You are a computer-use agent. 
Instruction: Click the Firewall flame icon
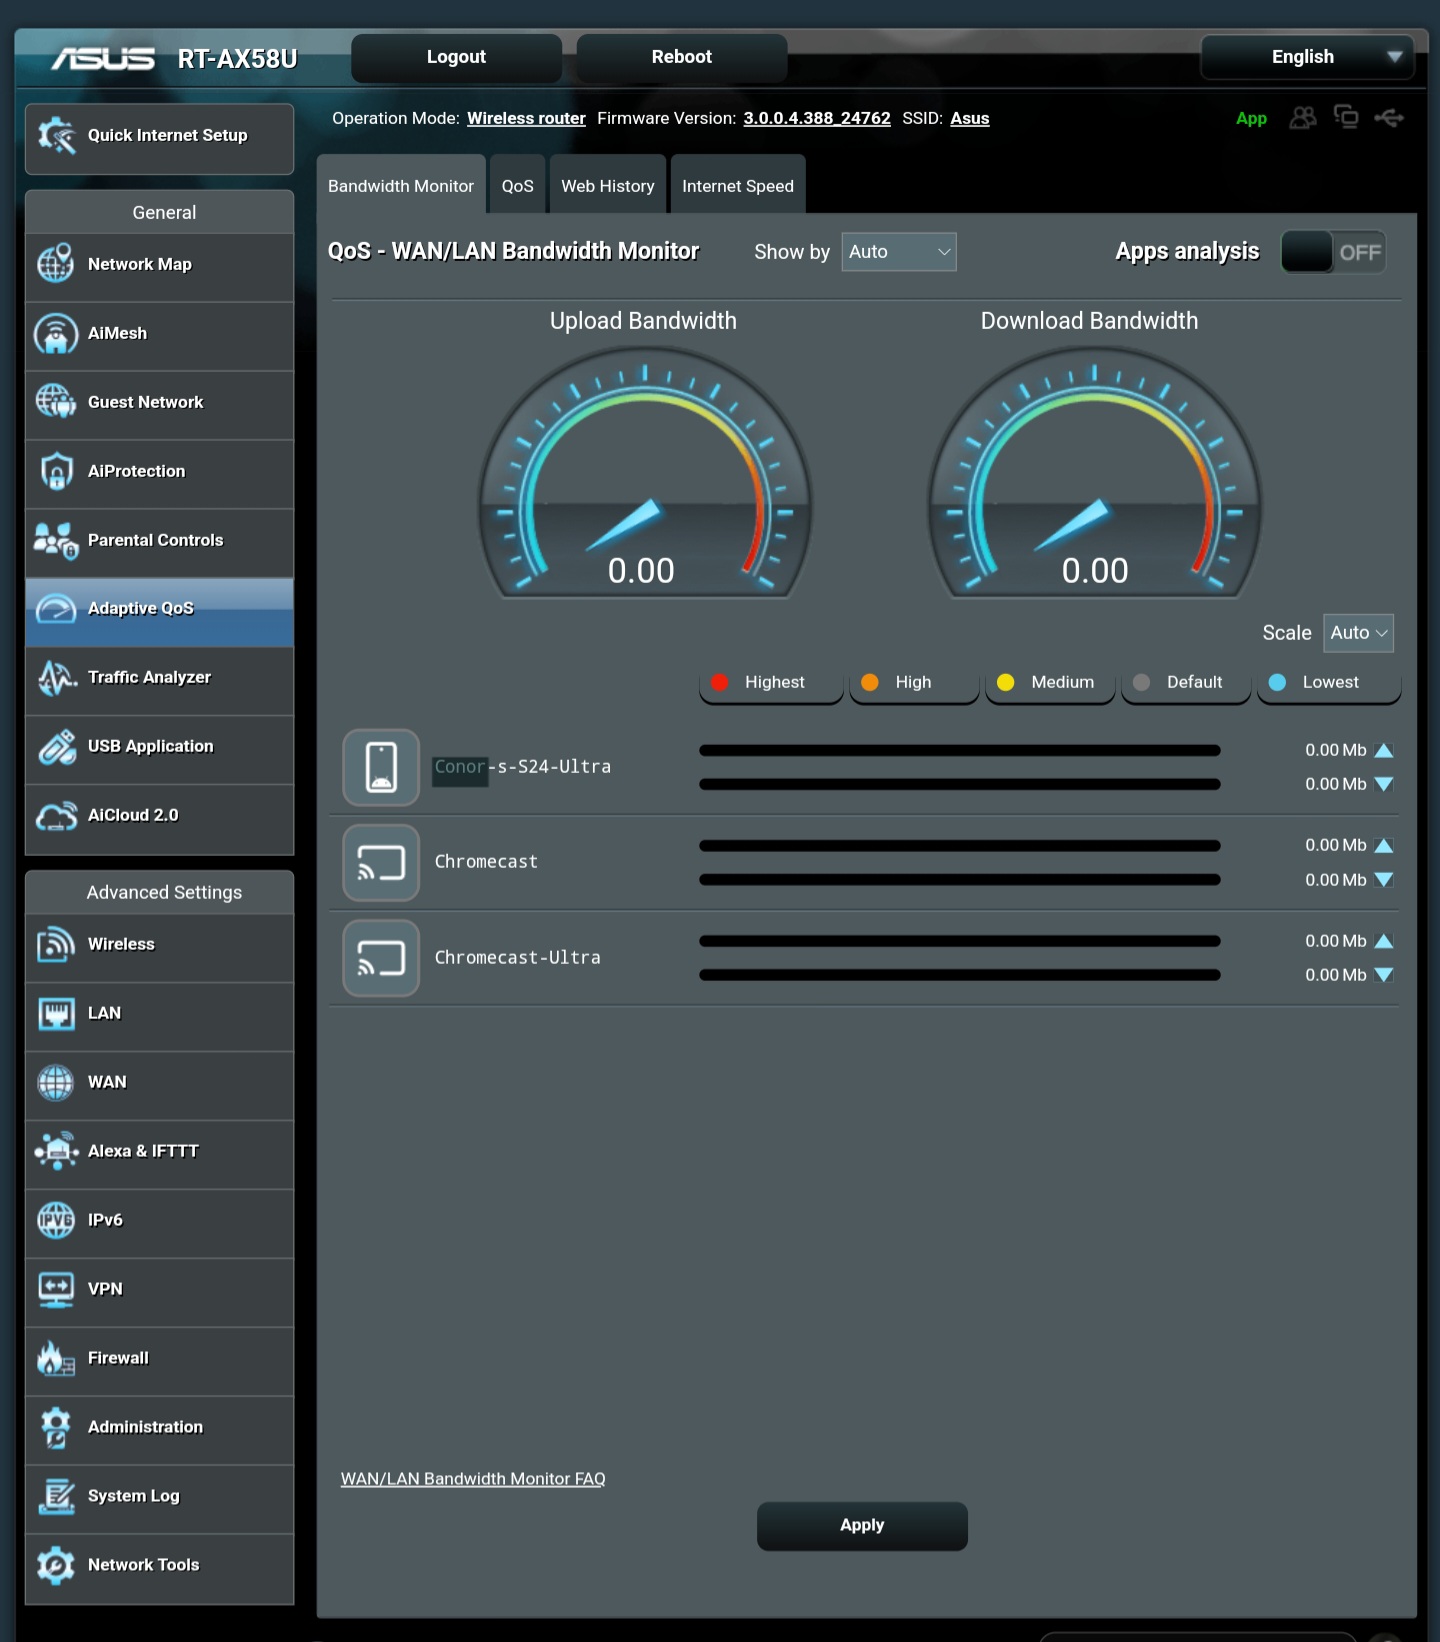pos(56,1358)
